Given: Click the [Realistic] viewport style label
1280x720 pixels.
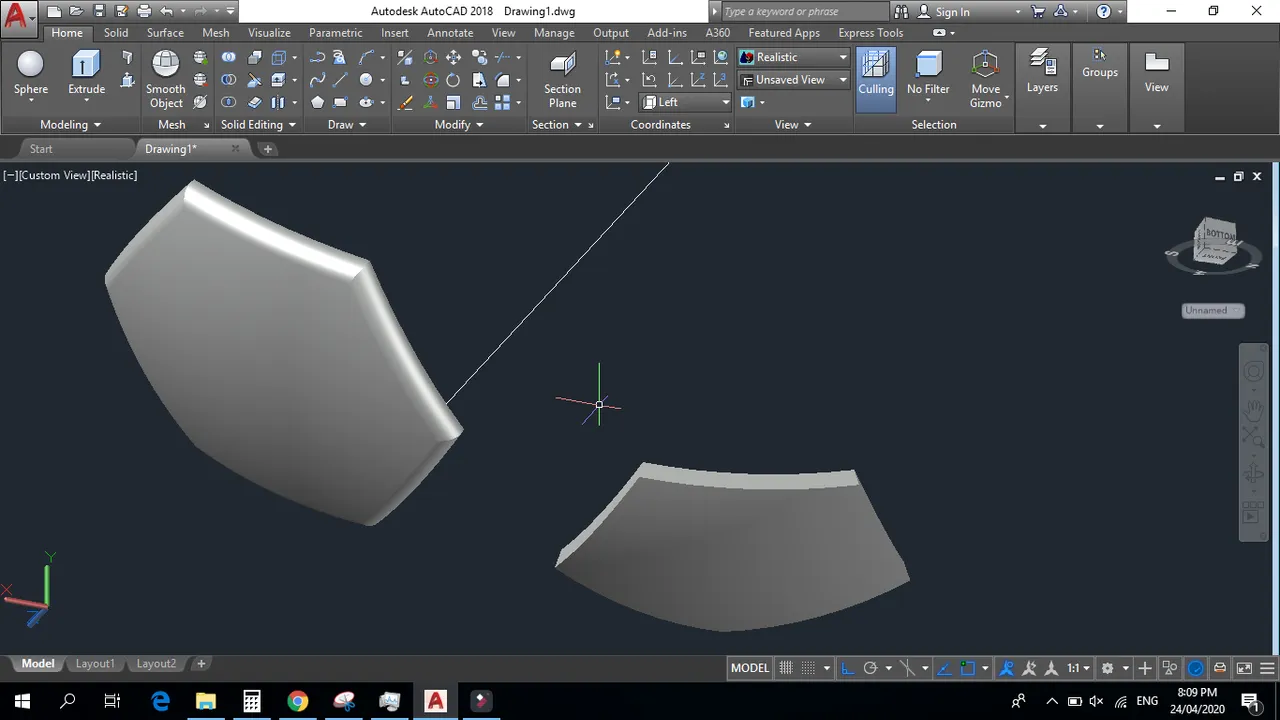Looking at the screenshot, I should click(115, 175).
